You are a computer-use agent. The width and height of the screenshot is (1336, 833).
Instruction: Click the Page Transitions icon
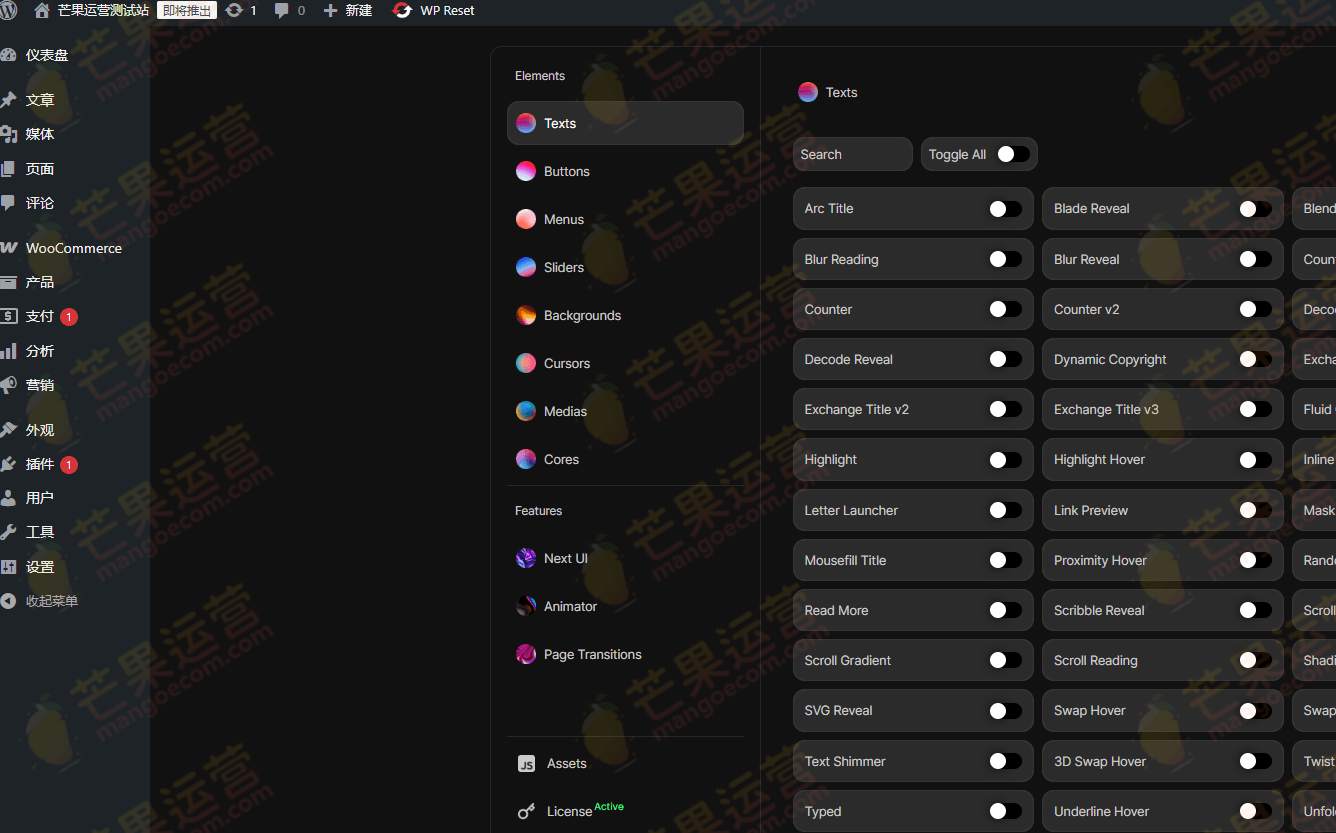coord(526,654)
